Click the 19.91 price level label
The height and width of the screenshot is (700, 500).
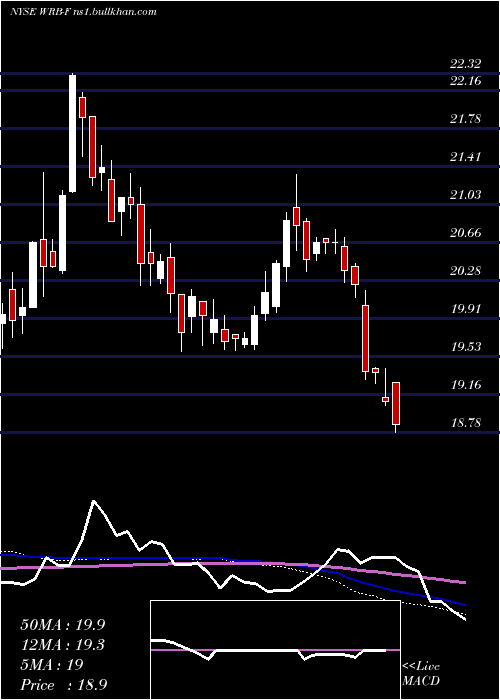(x=465, y=309)
